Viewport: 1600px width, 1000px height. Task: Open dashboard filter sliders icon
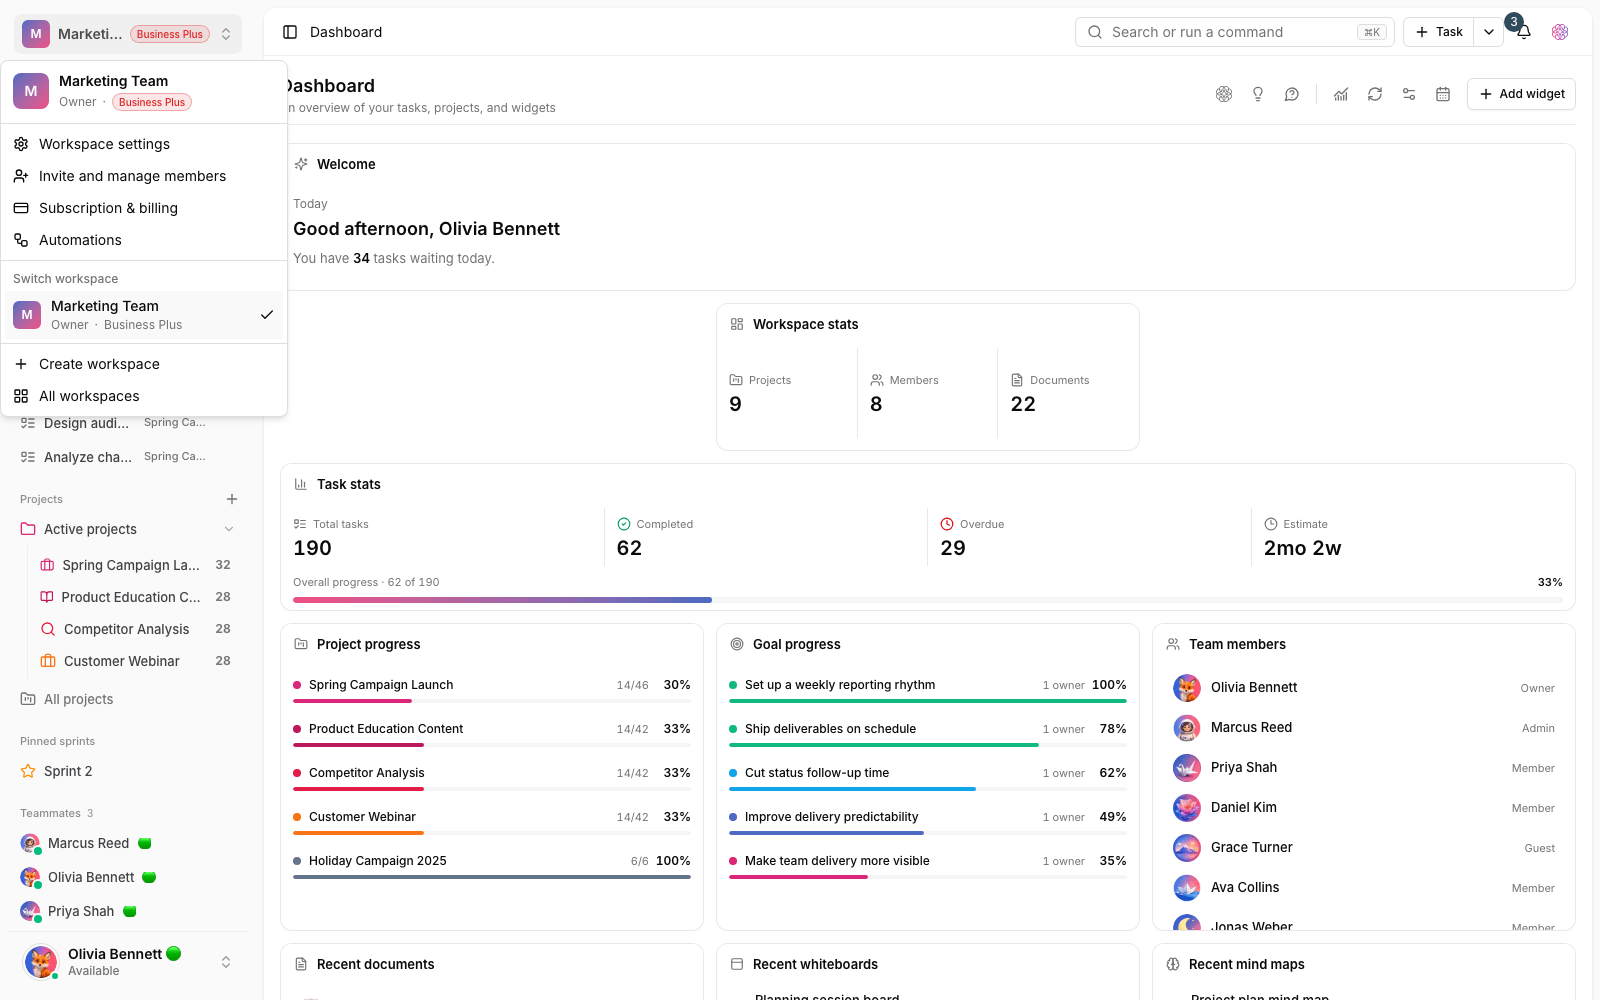coord(1409,94)
